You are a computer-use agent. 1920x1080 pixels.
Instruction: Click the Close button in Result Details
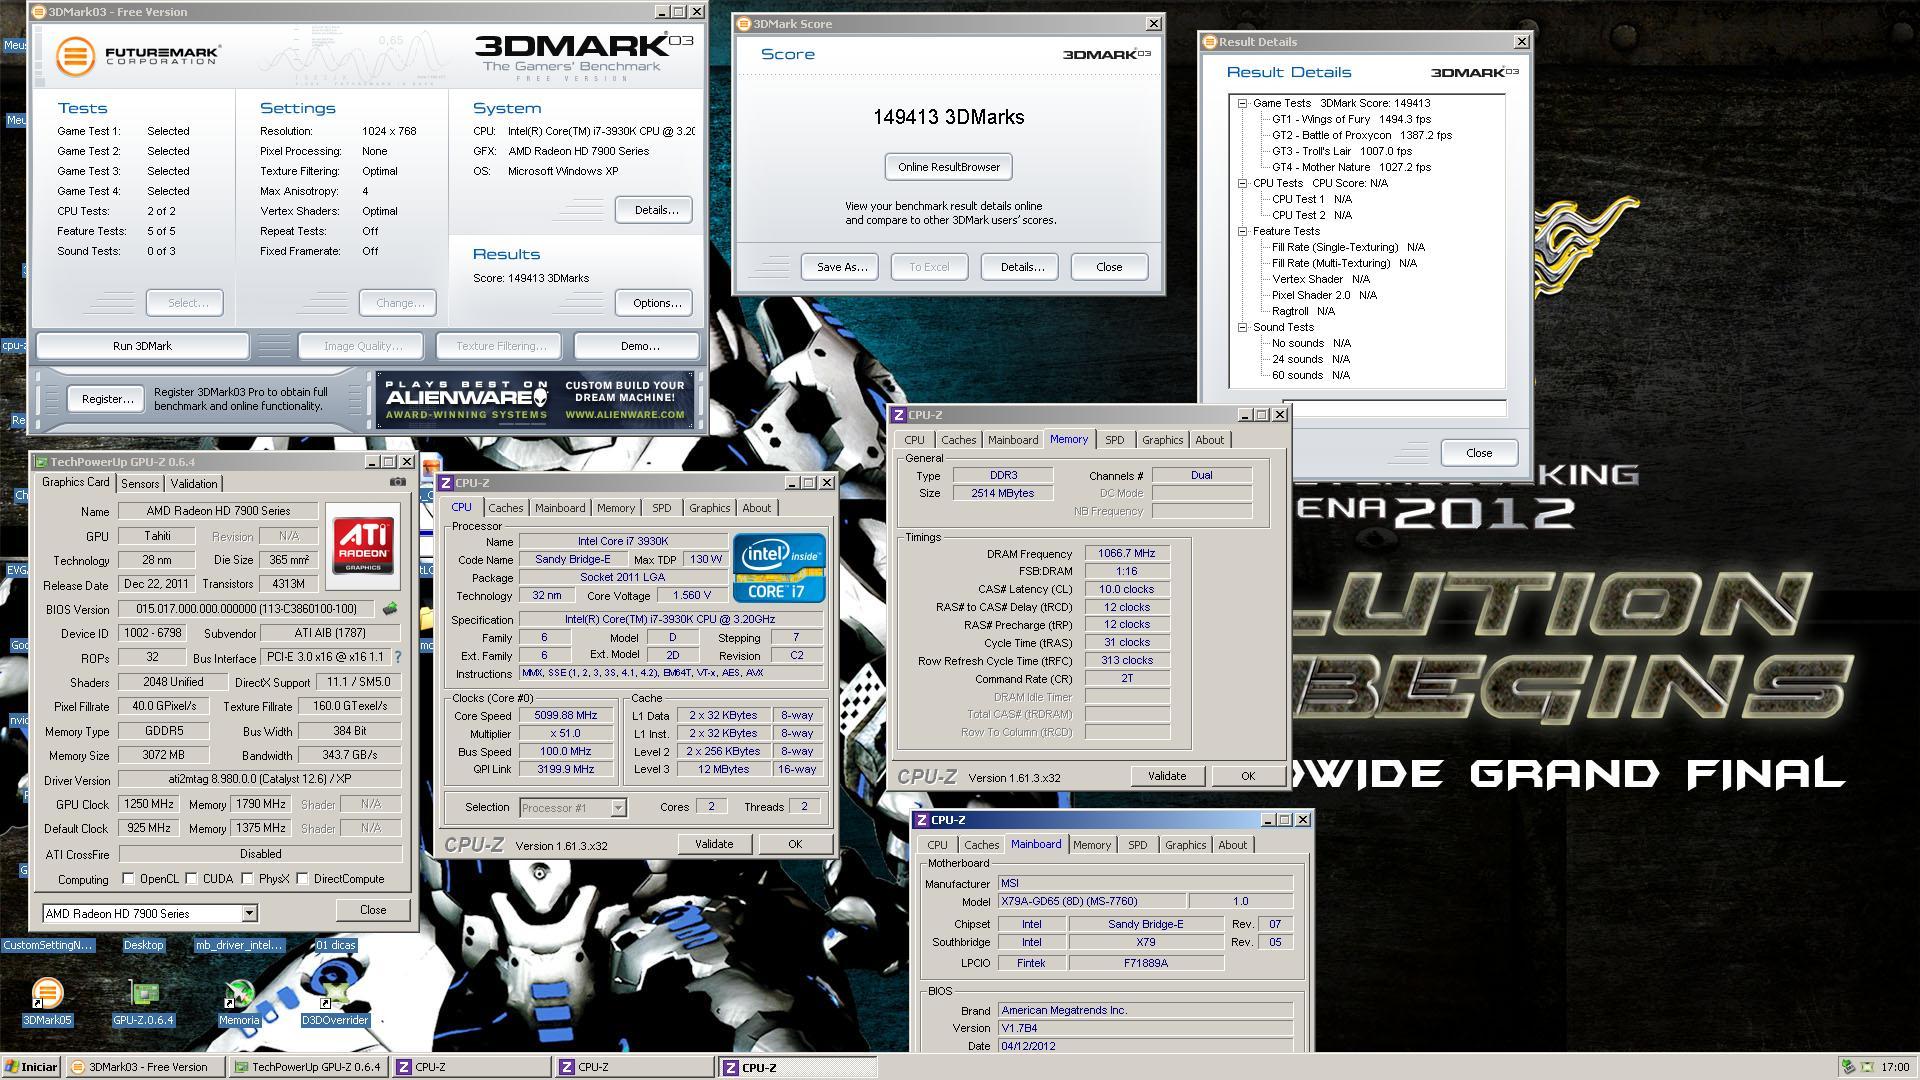(1479, 453)
